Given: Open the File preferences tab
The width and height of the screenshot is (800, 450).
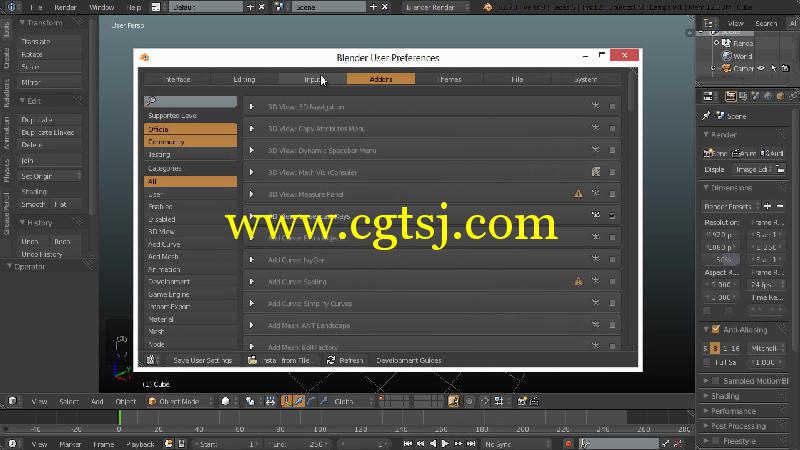Looking at the screenshot, I should click(517, 79).
